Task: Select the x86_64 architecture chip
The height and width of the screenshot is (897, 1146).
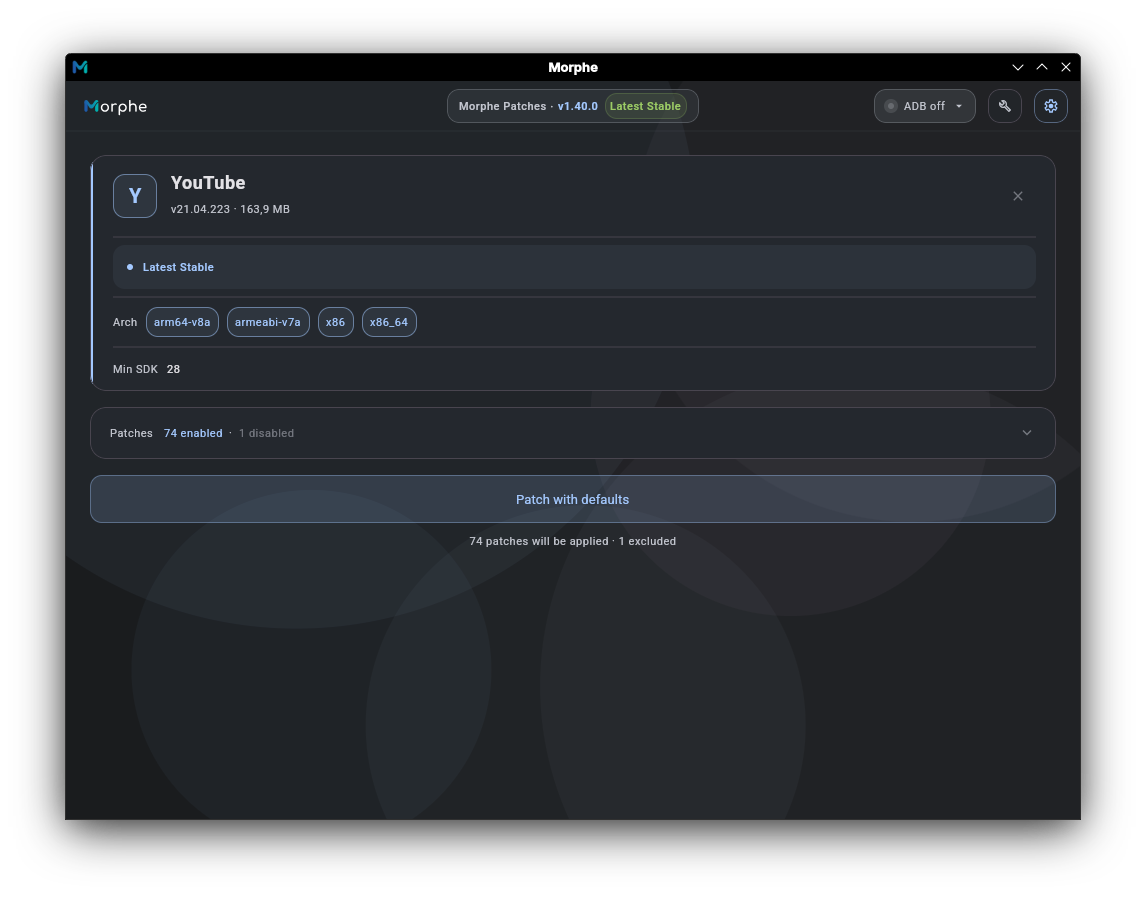Action: pyautogui.click(x=389, y=322)
